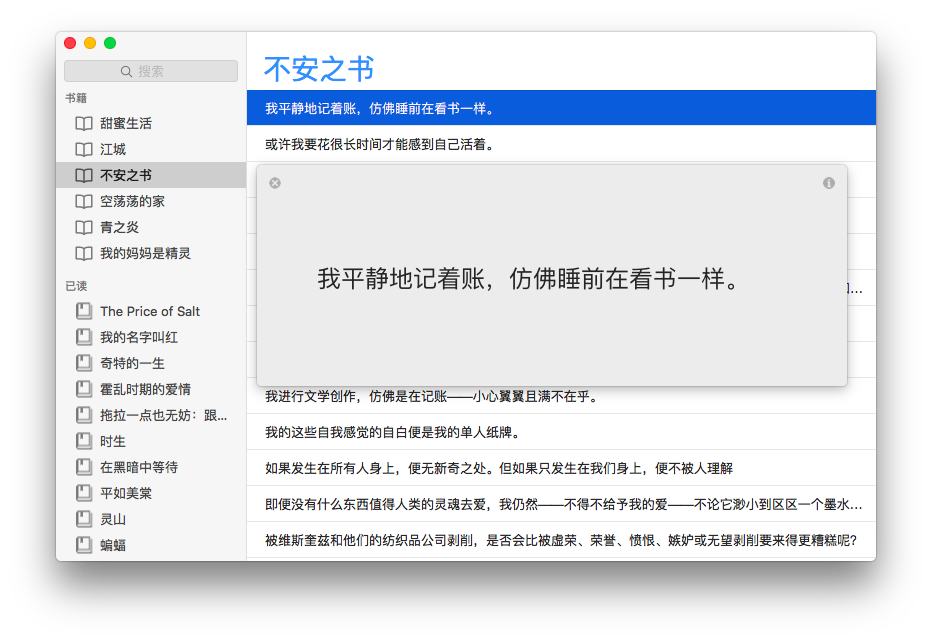Click the quote starting with 被维斯奎兹和他们的纺织品公司
The width and height of the screenshot is (932, 641).
561,540
